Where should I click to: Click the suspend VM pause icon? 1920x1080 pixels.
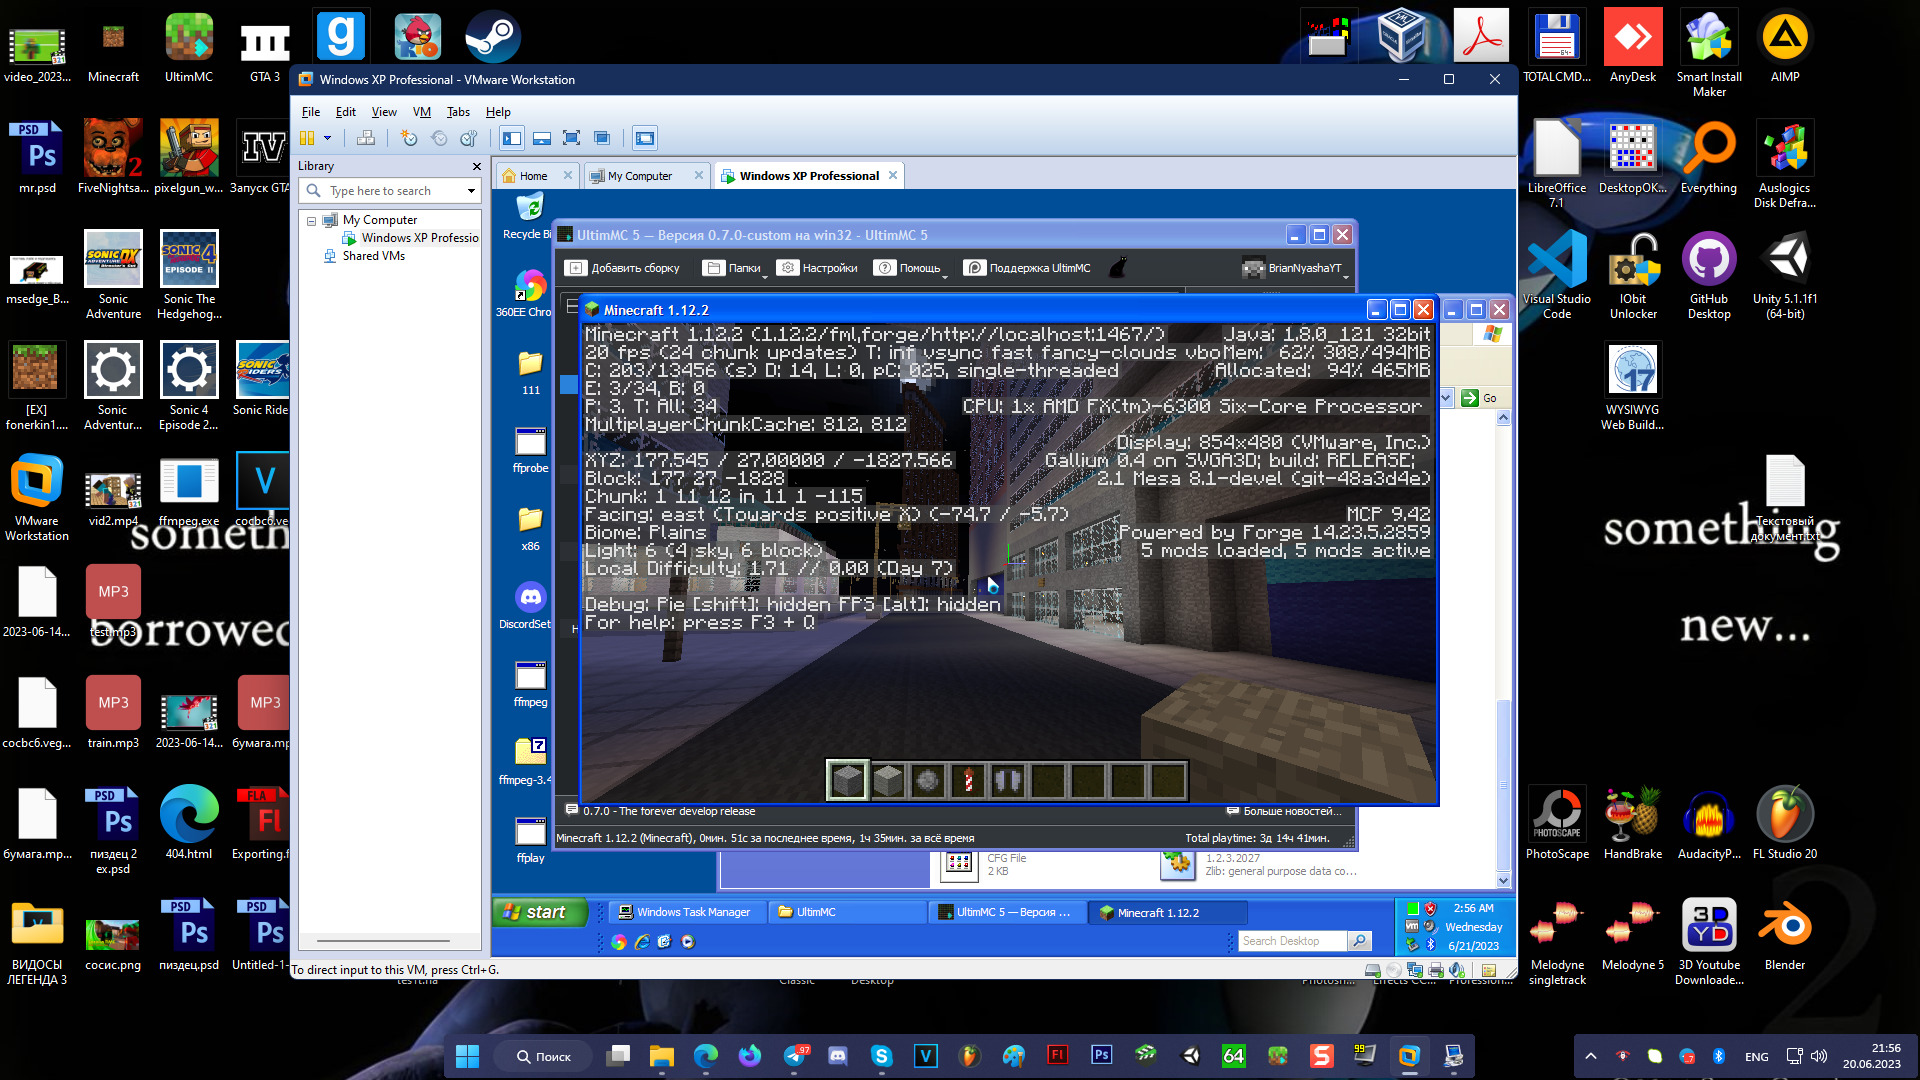(307, 138)
